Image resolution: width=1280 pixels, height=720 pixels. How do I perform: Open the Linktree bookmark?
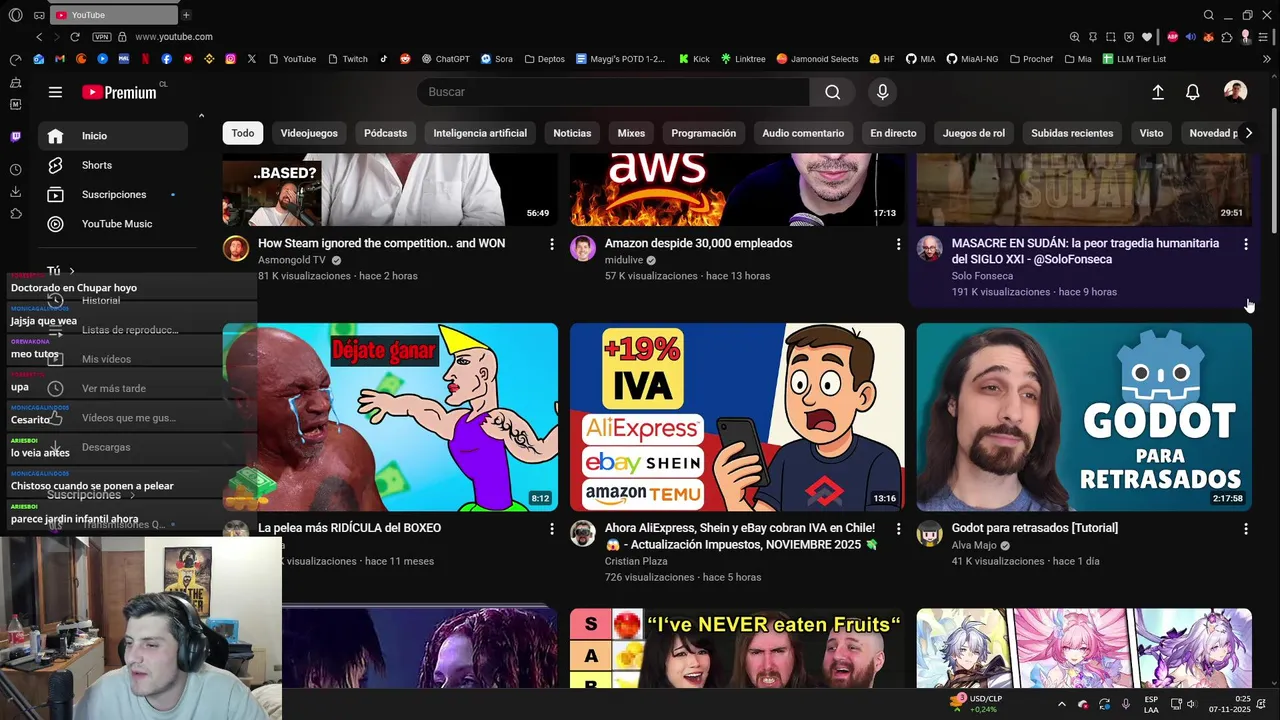tap(743, 59)
